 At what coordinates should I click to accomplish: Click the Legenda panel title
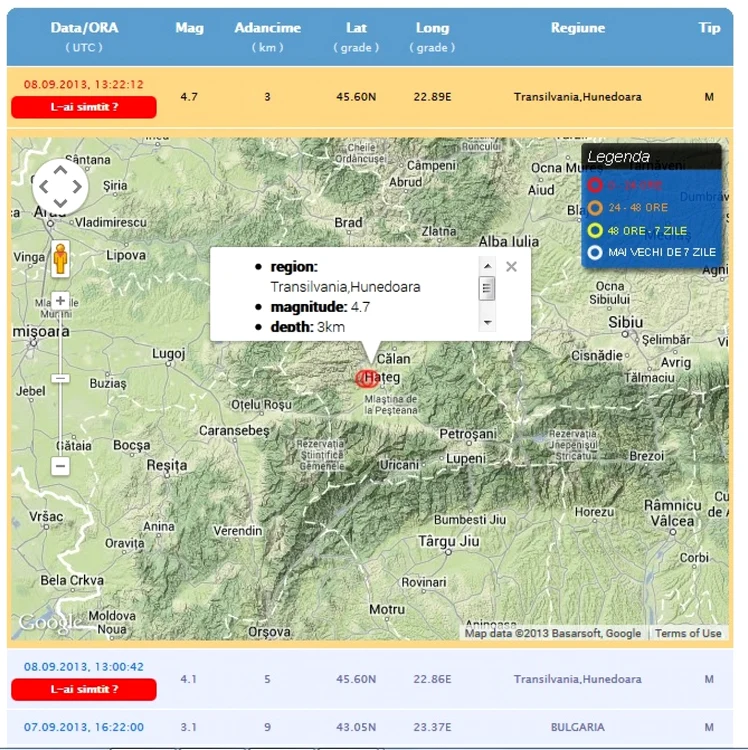coord(618,157)
